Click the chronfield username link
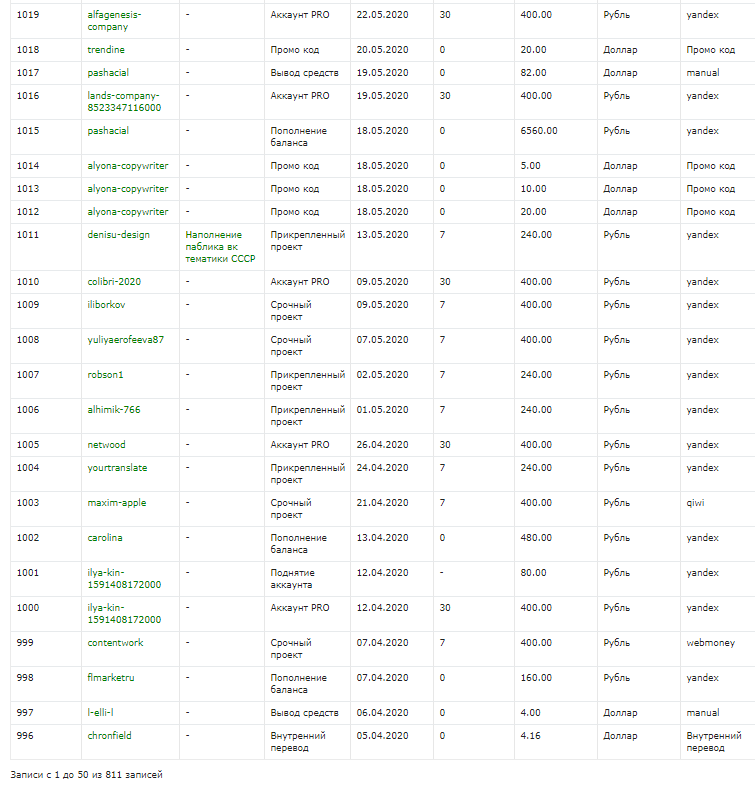755x800 pixels. (109, 736)
